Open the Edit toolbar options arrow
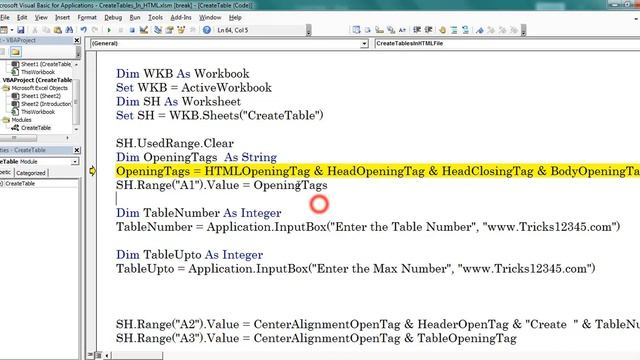The height and width of the screenshot is (360, 640). [x=523, y=30]
